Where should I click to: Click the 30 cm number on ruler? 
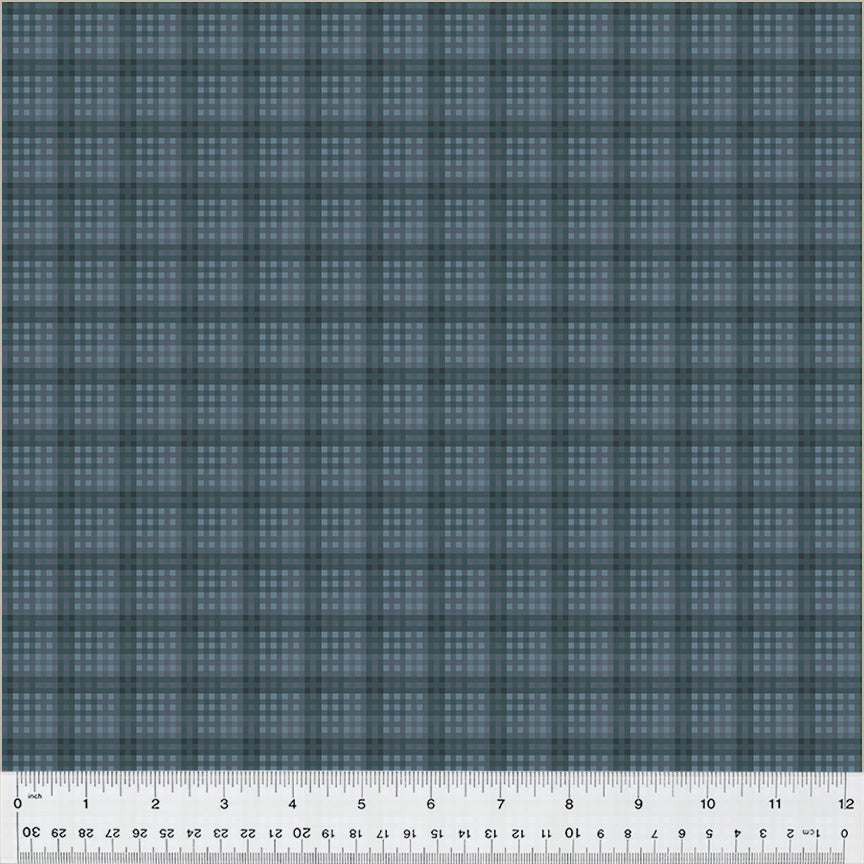pyautogui.click(x=32, y=832)
